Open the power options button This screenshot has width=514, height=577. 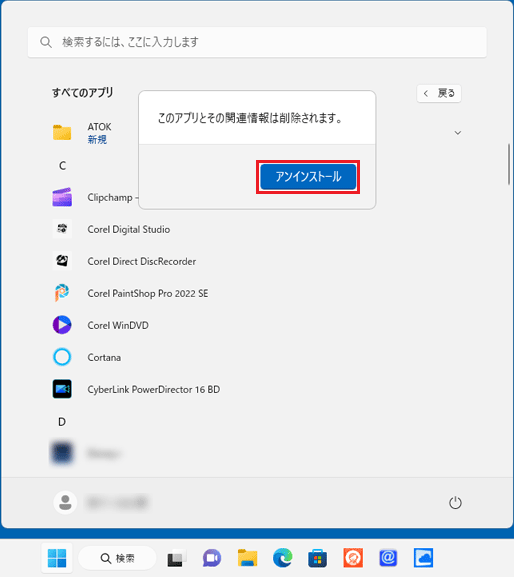[x=455, y=502]
